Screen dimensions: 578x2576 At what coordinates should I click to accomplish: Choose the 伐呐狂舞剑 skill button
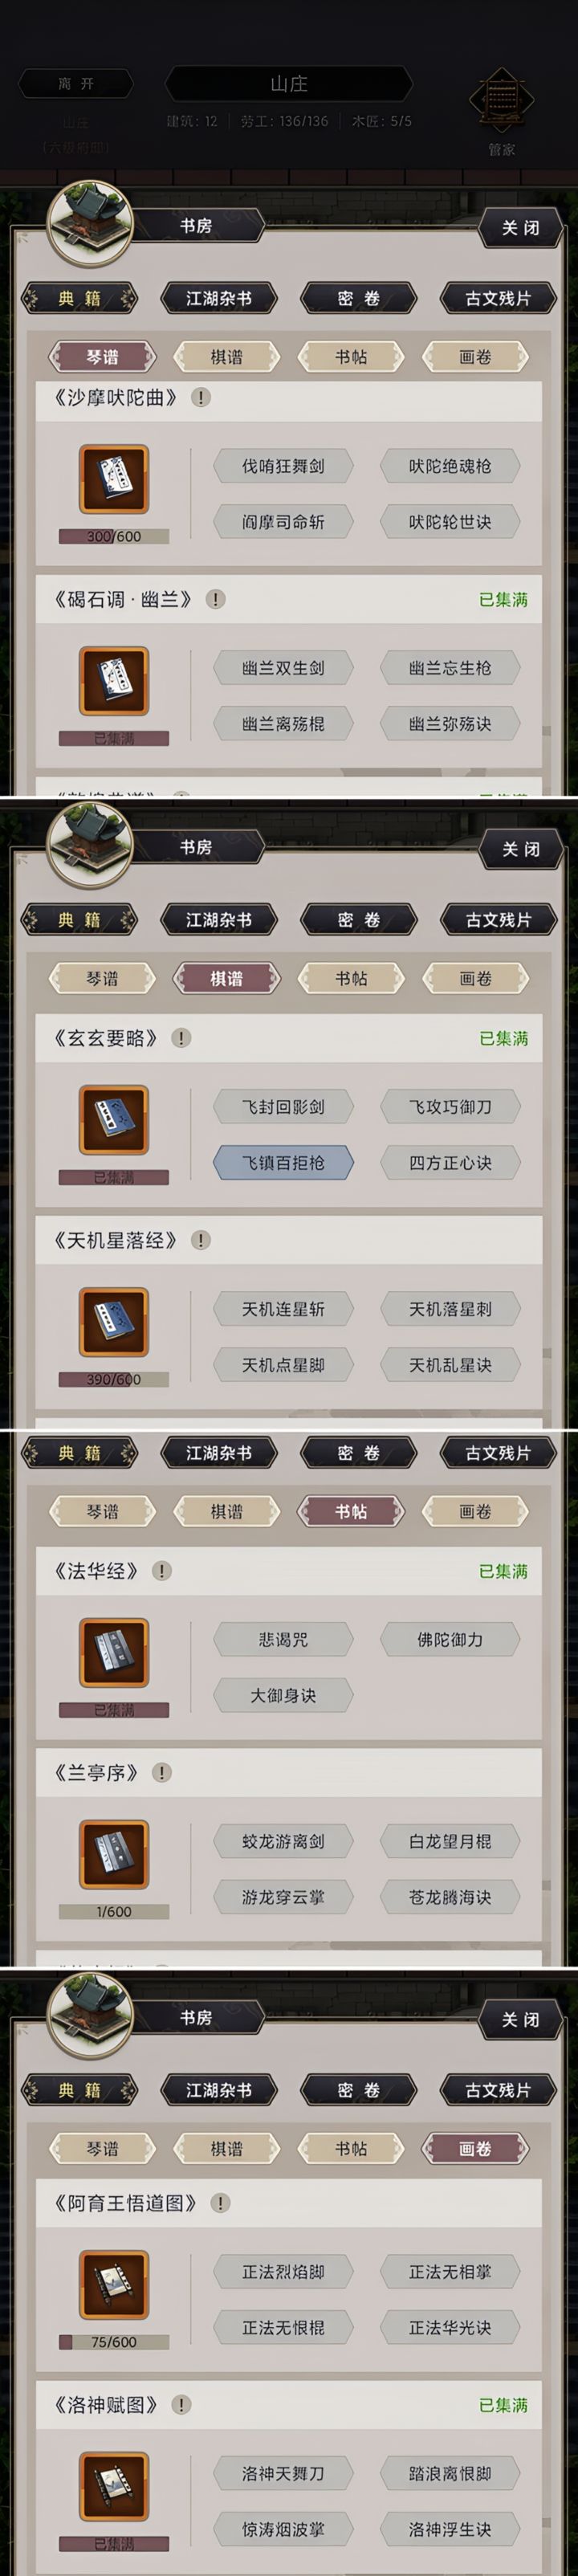point(283,466)
